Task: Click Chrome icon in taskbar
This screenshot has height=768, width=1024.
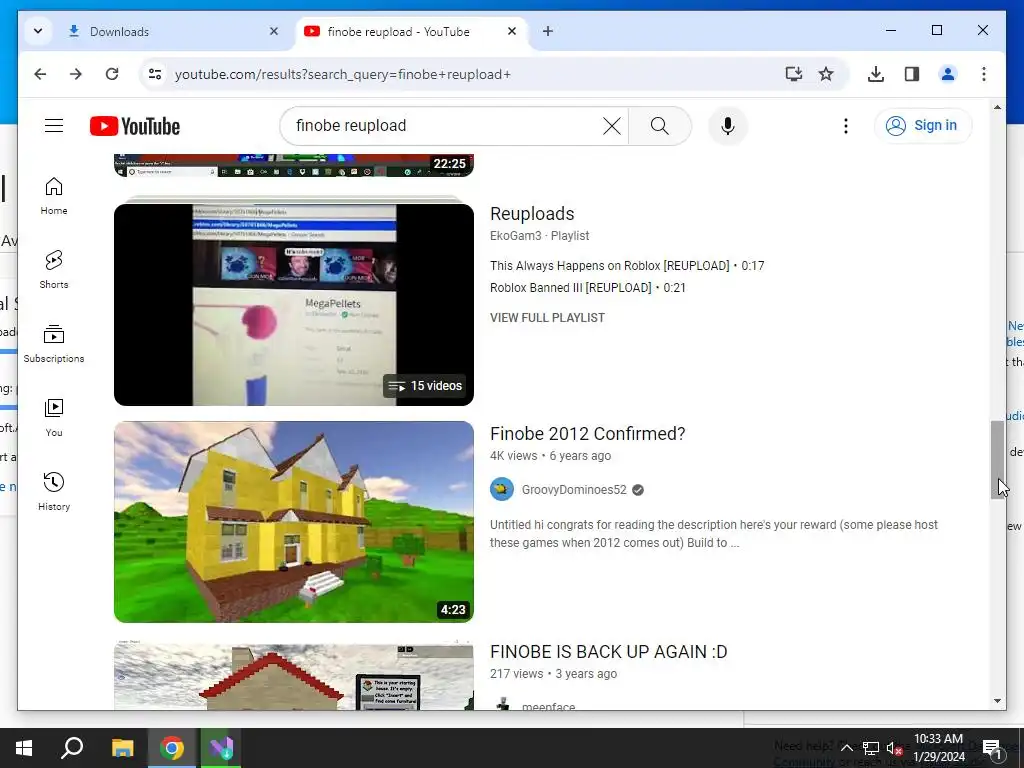Action: (x=172, y=748)
